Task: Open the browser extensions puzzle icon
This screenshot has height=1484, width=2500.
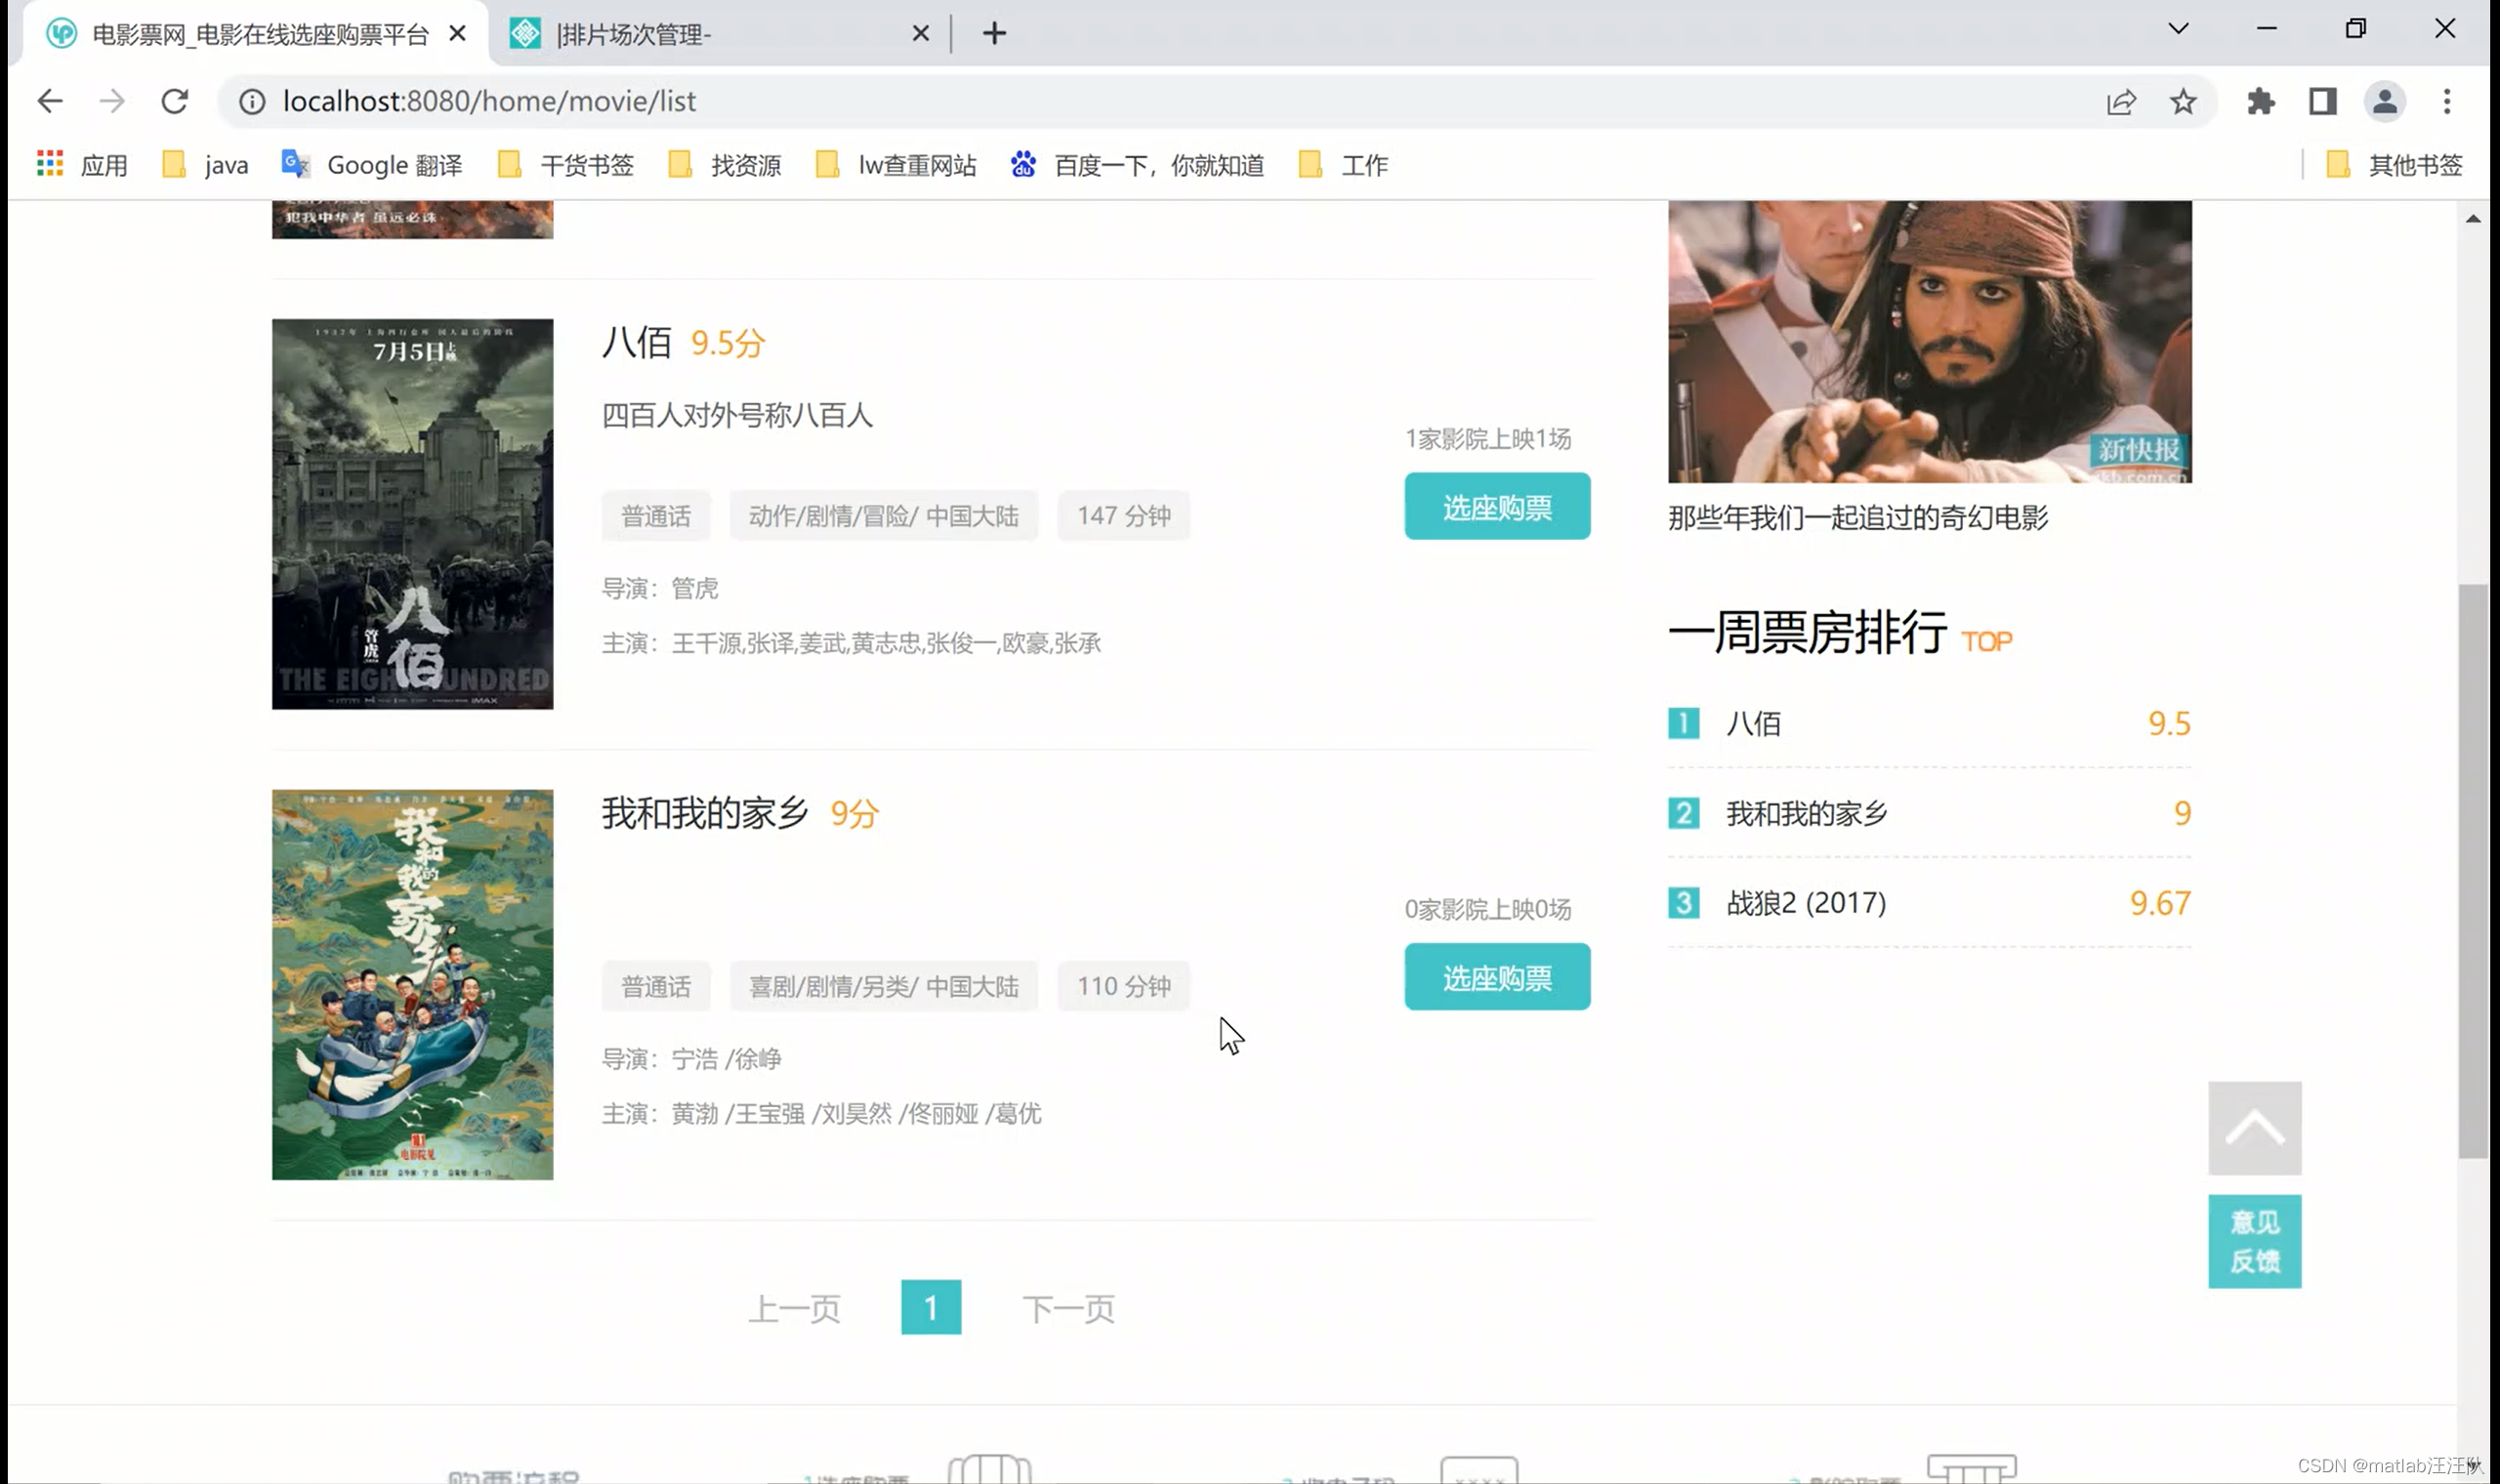Action: pyautogui.click(x=2260, y=101)
